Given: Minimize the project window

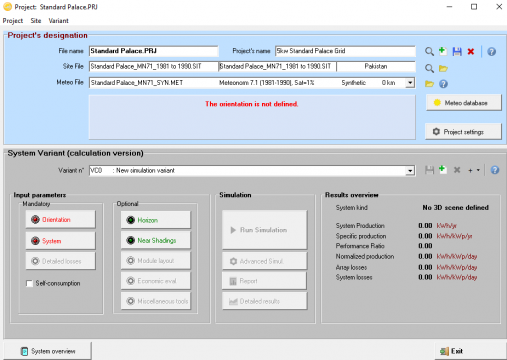Looking at the screenshot, I should [x=449, y=7].
